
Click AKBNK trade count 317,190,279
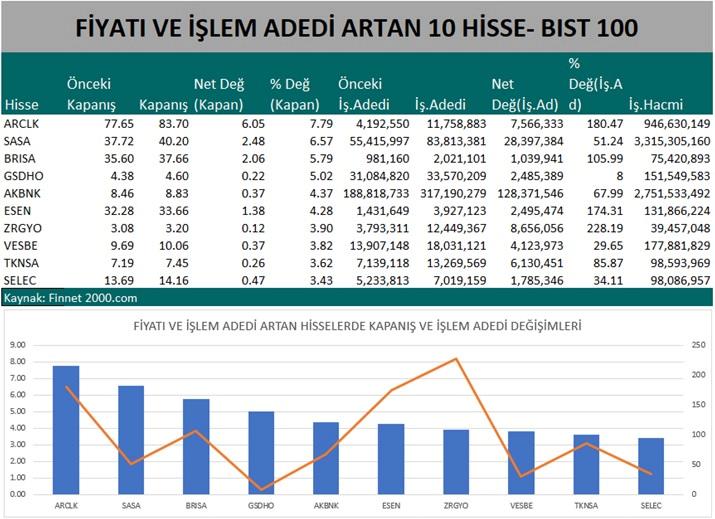pos(453,193)
